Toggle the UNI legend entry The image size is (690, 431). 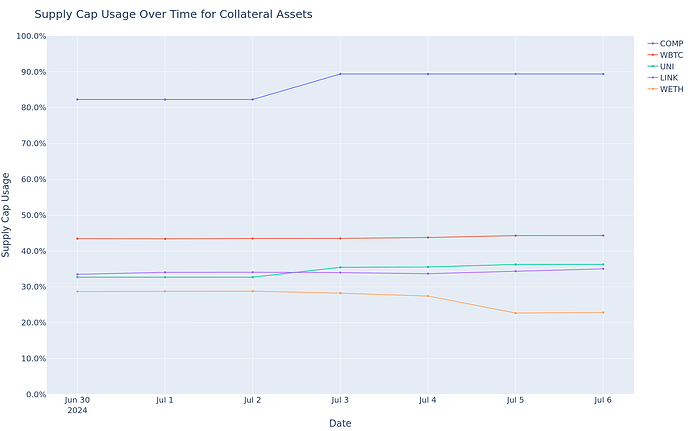668,66
